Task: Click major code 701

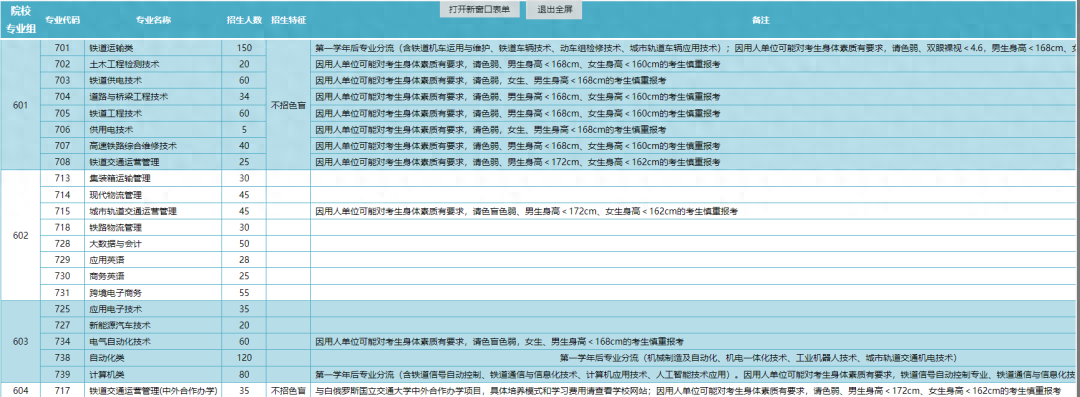Action: tap(63, 48)
